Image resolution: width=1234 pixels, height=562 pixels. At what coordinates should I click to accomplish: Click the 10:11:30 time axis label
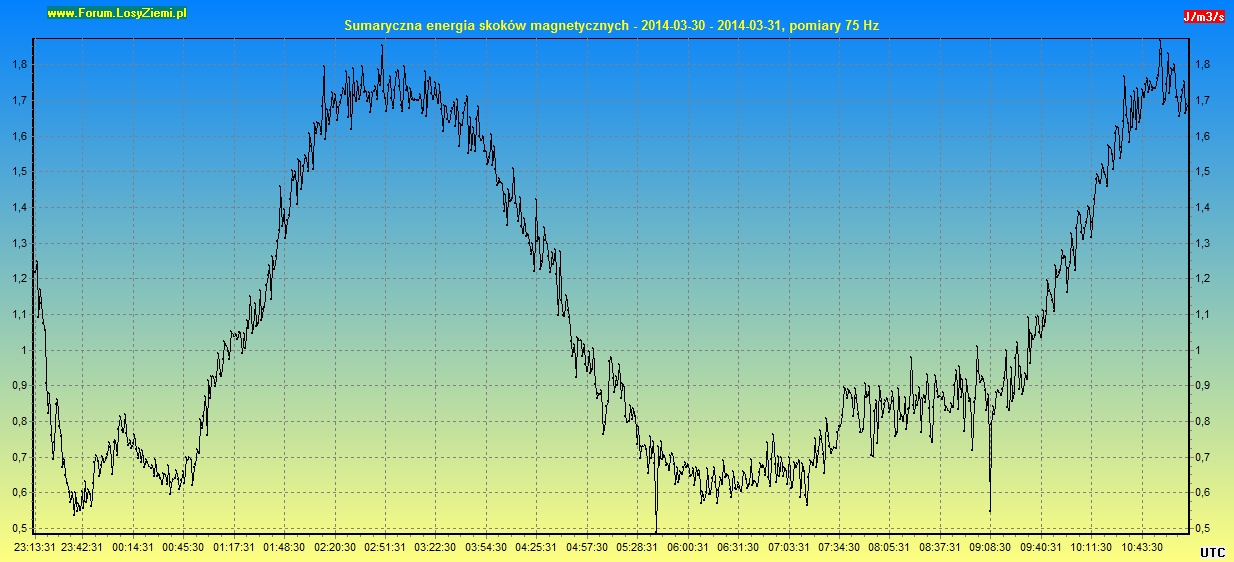point(1091,547)
